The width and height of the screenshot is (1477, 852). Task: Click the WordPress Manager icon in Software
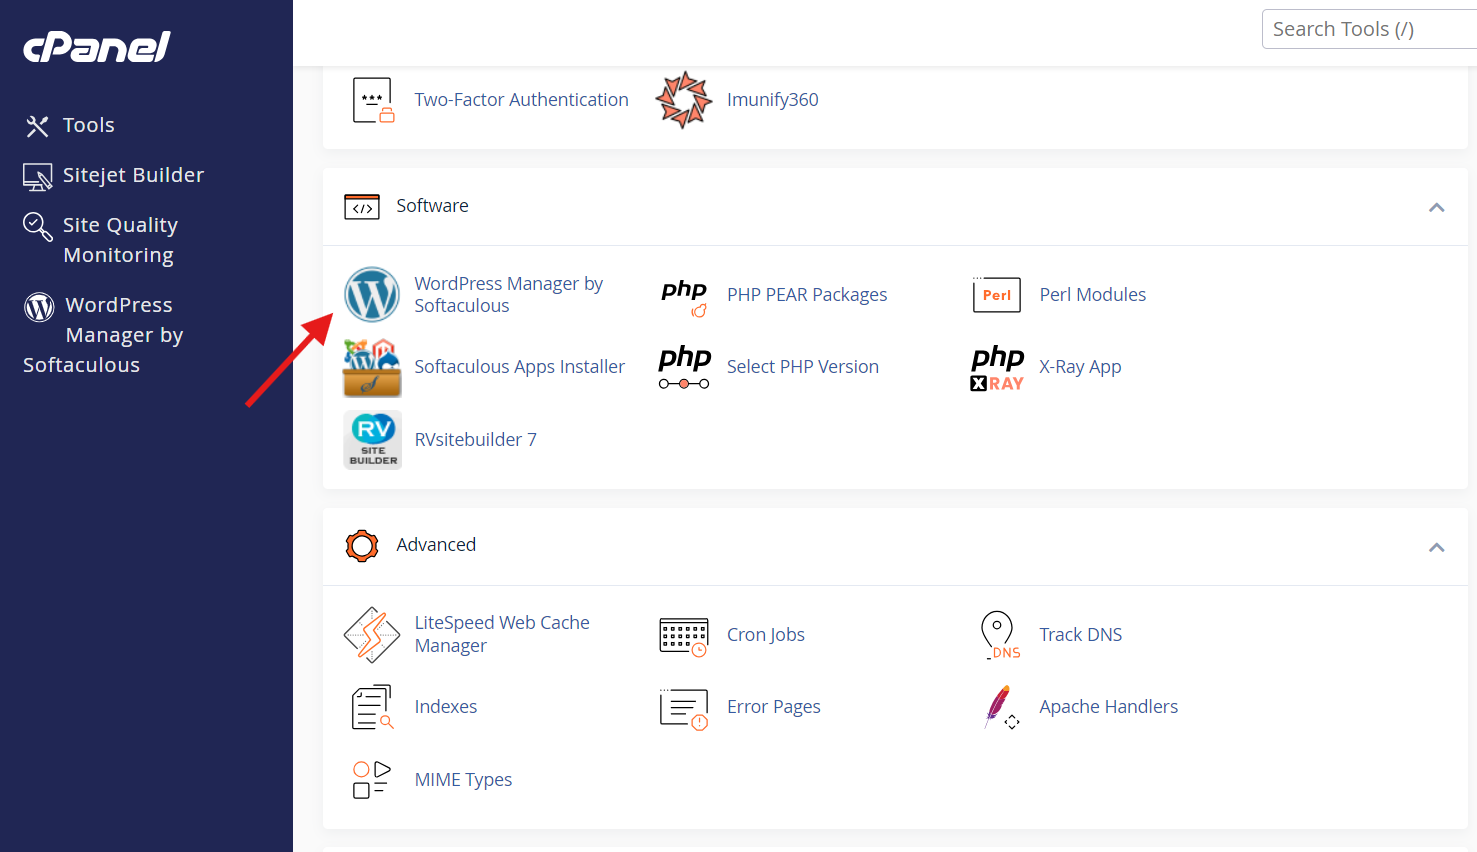pyautogui.click(x=372, y=294)
